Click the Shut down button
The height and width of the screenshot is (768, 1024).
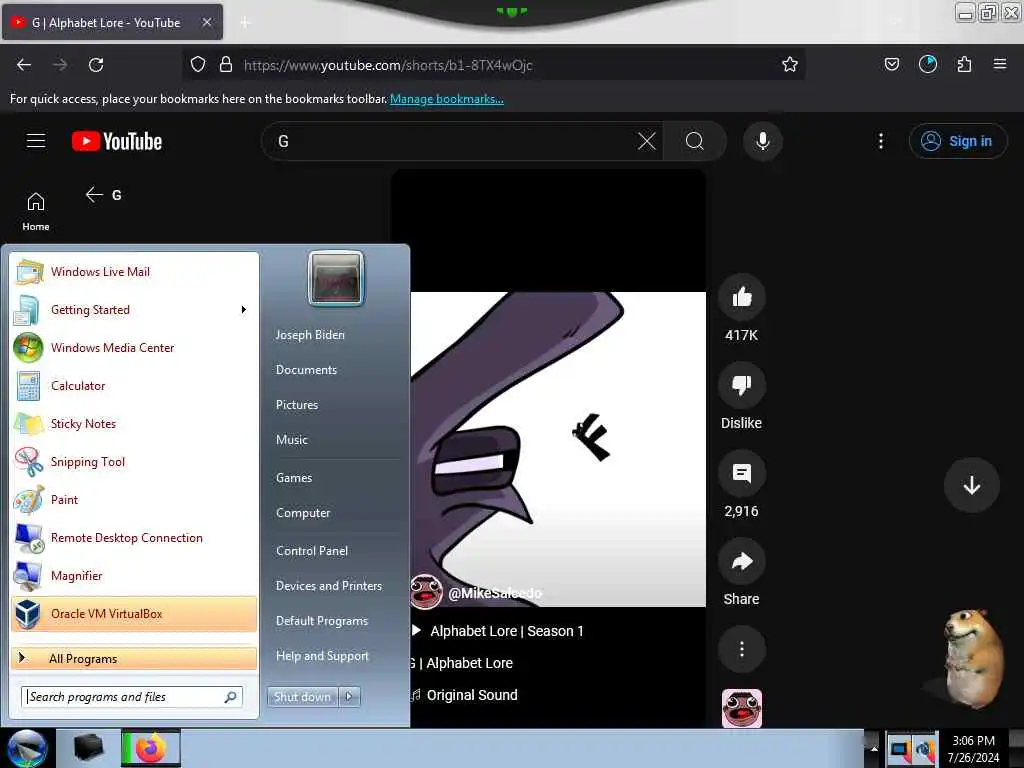302,697
